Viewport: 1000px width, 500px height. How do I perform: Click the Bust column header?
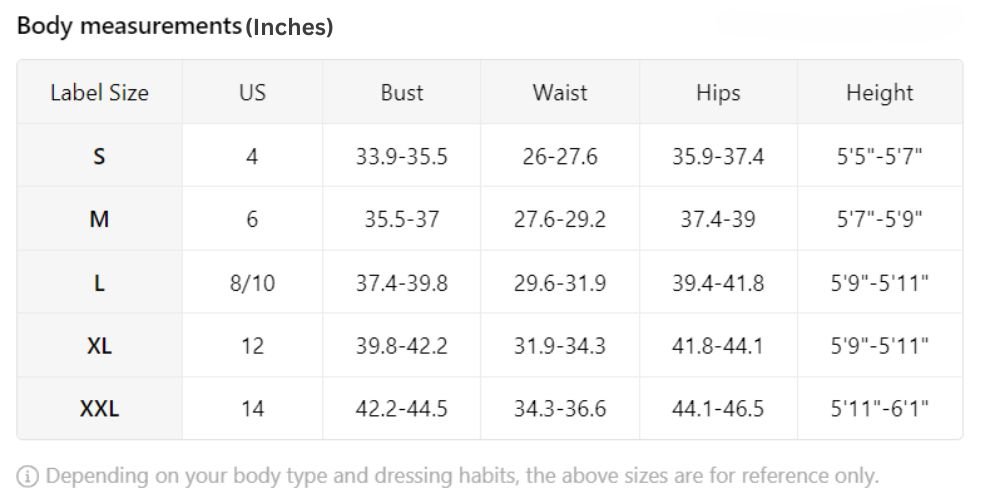pyautogui.click(x=402, y=92)
